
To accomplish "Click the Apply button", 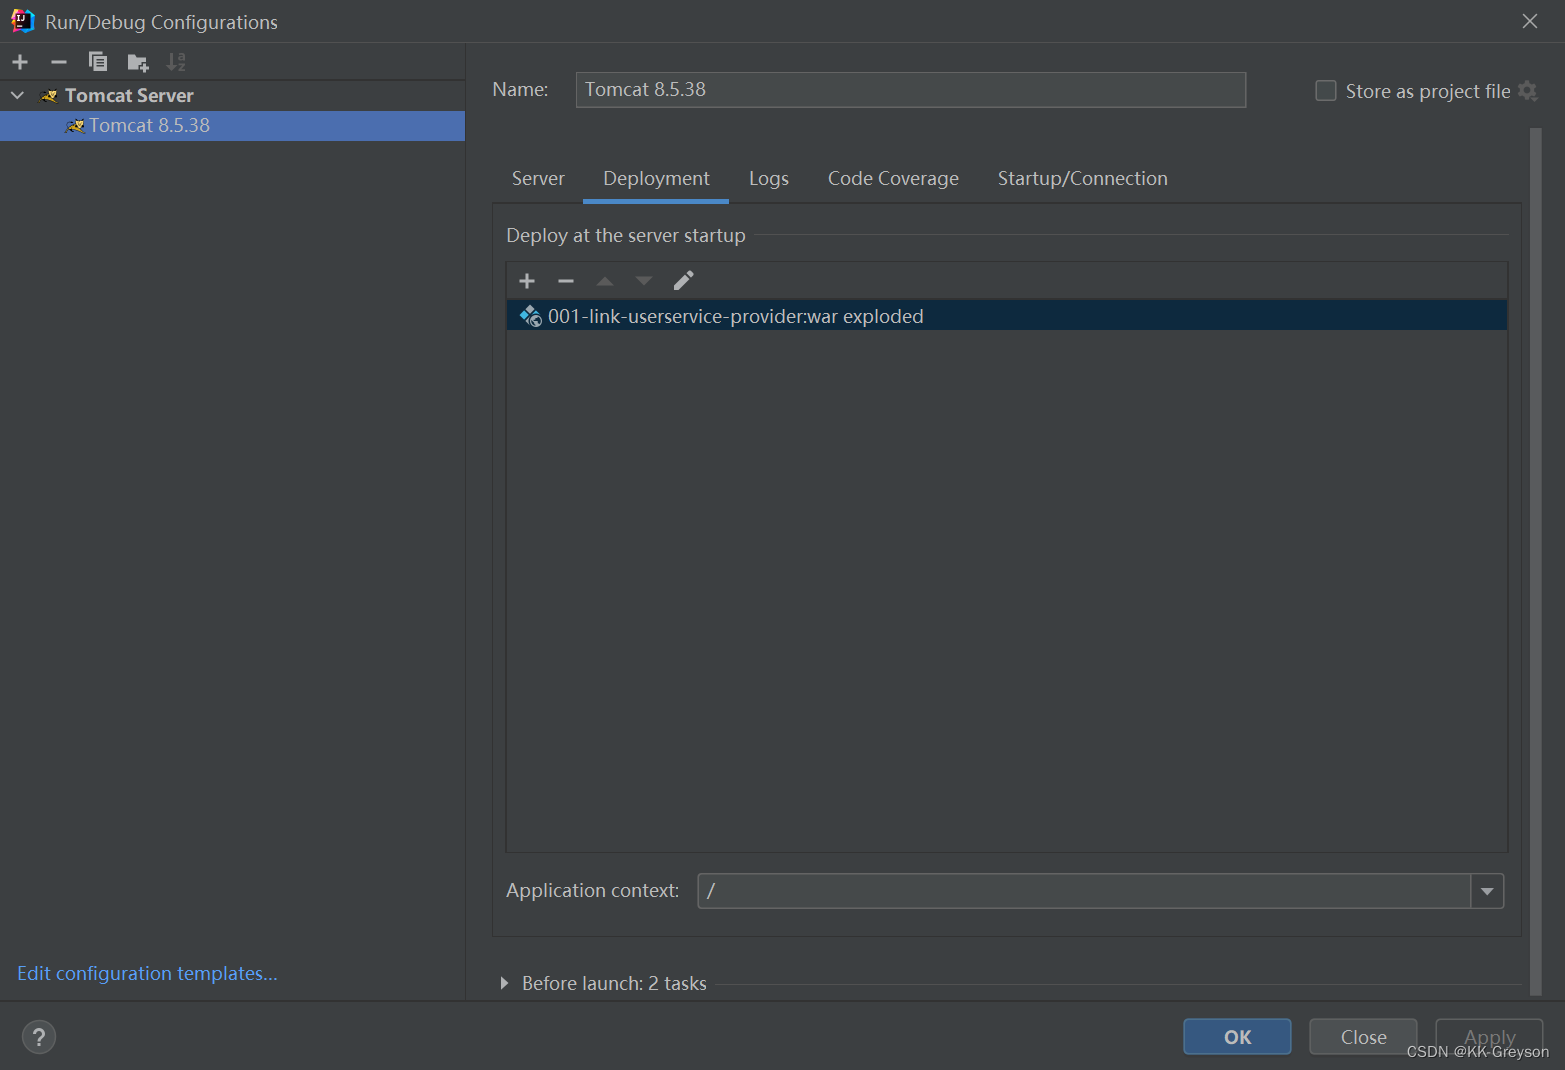I will 1489,1037.
